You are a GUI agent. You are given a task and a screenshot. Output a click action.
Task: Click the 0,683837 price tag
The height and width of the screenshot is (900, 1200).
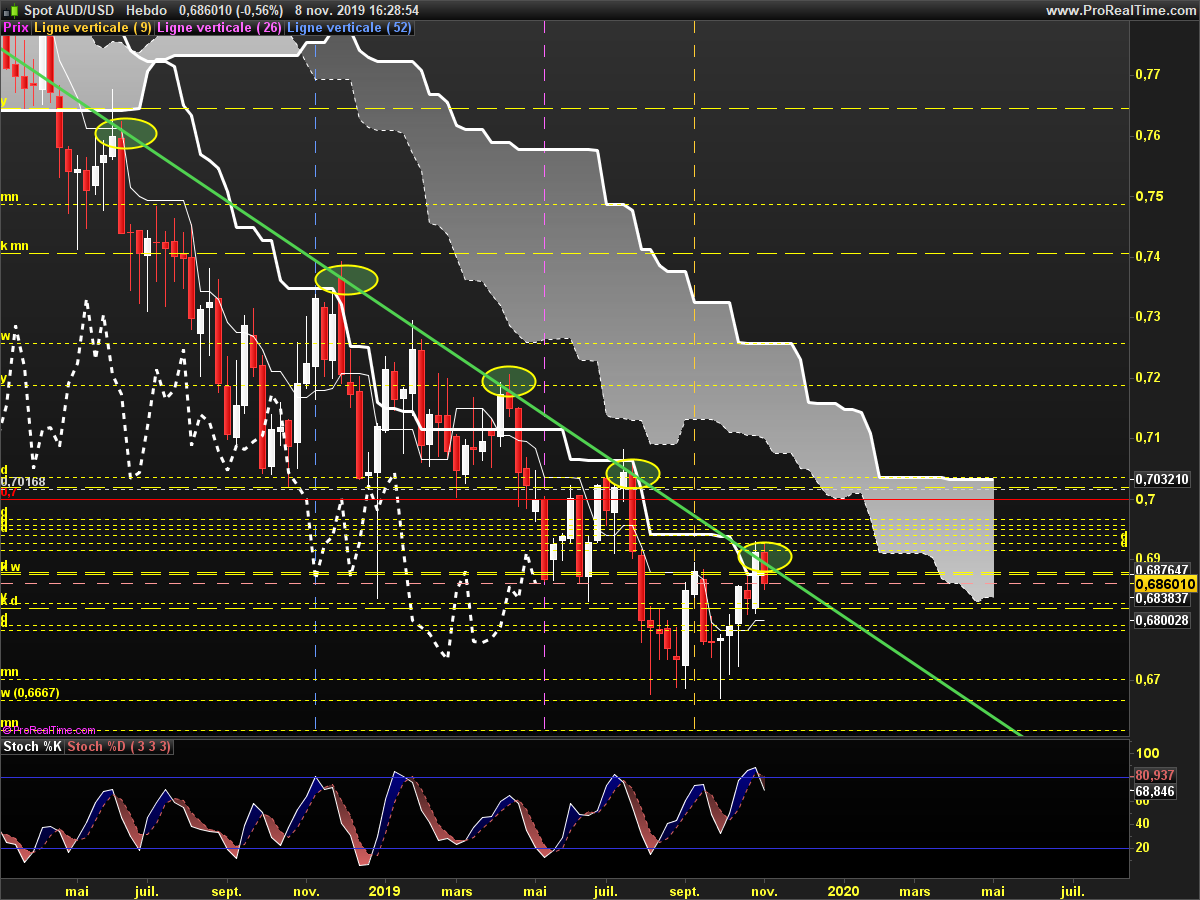tap(1163, 598)
